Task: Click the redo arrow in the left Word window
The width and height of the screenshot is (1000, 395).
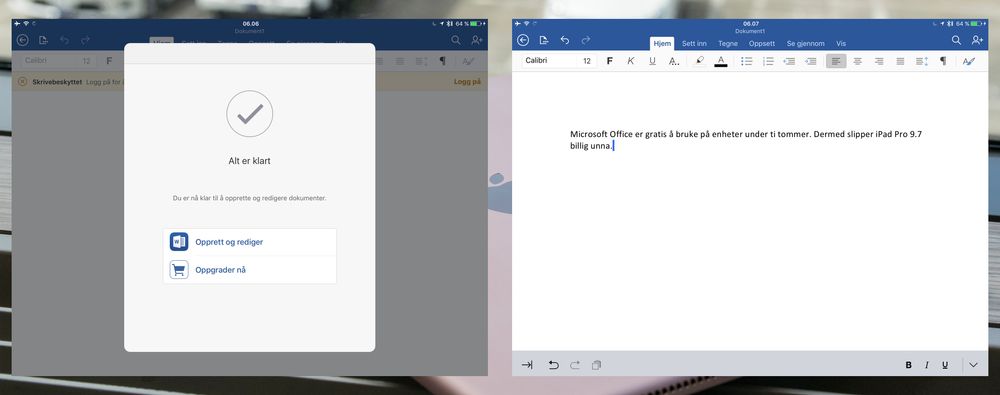Action: [85, 40]
